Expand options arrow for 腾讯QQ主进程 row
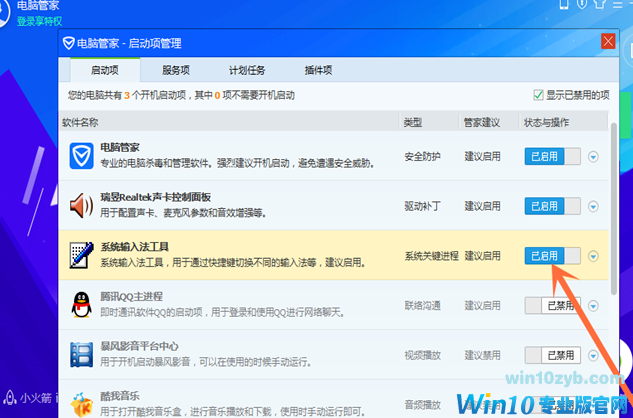 click(x=593, y=306)
